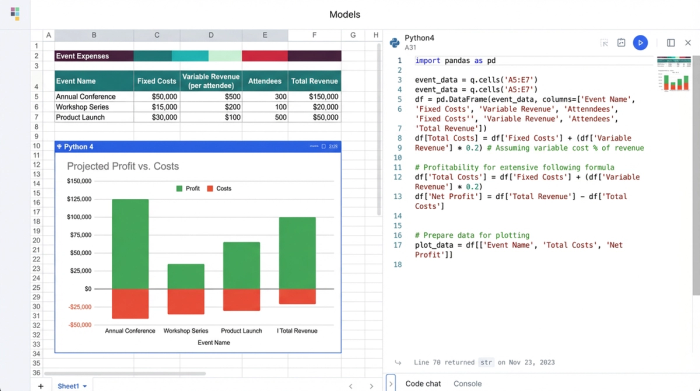
Task: Click the Event Name header cell
Action: [94, 81]
